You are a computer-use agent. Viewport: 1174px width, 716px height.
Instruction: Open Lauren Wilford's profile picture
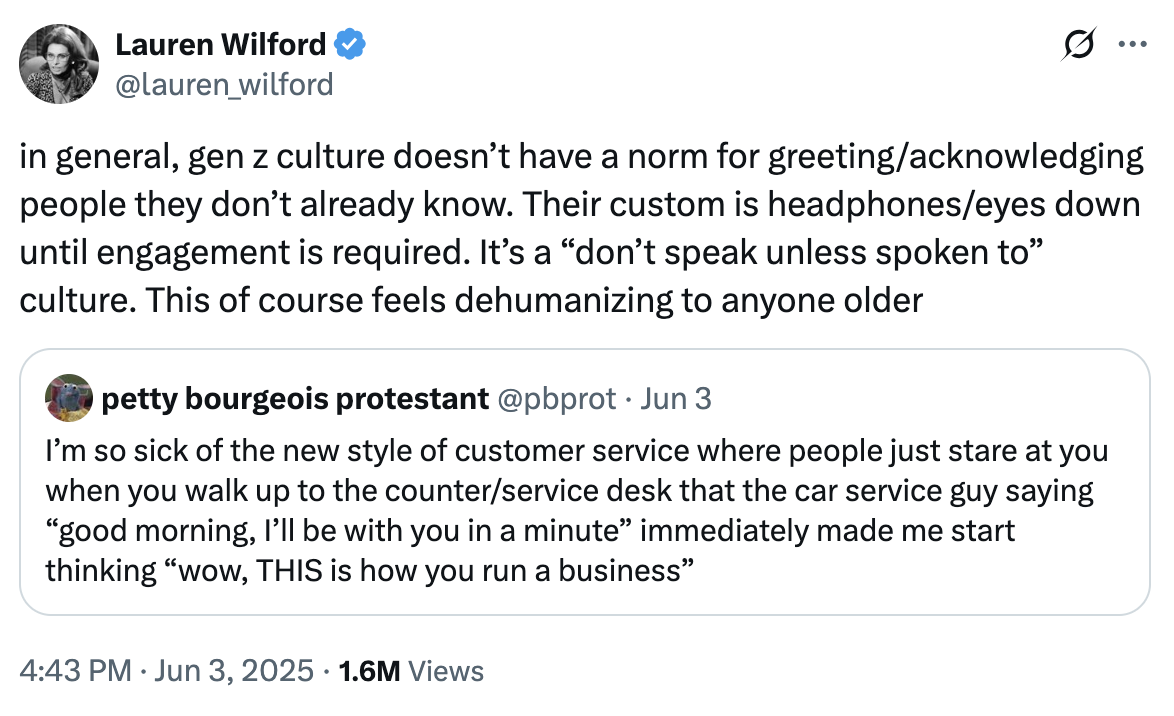58,64
